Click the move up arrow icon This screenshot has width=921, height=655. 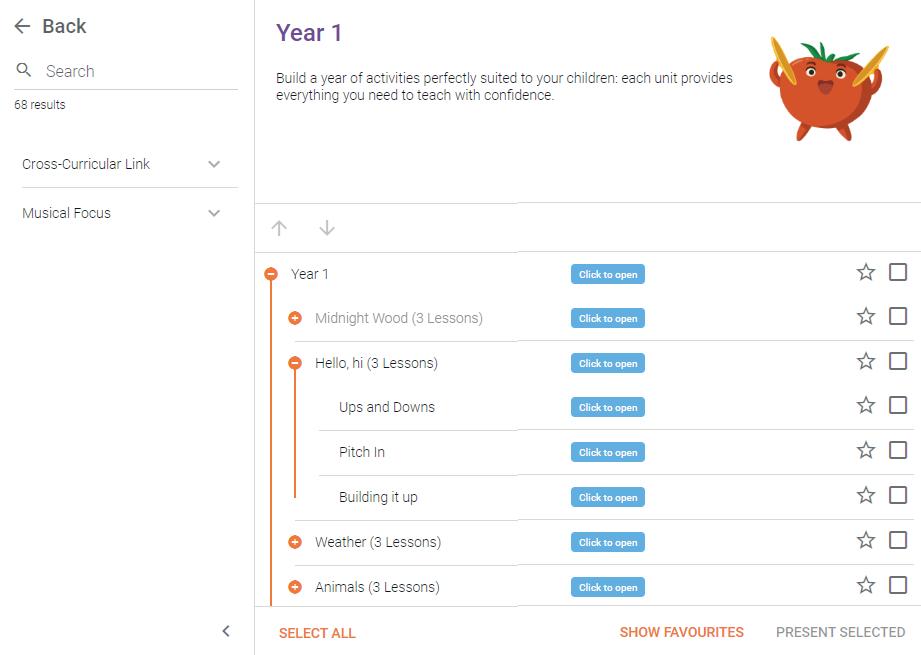[x=279, y=228]
